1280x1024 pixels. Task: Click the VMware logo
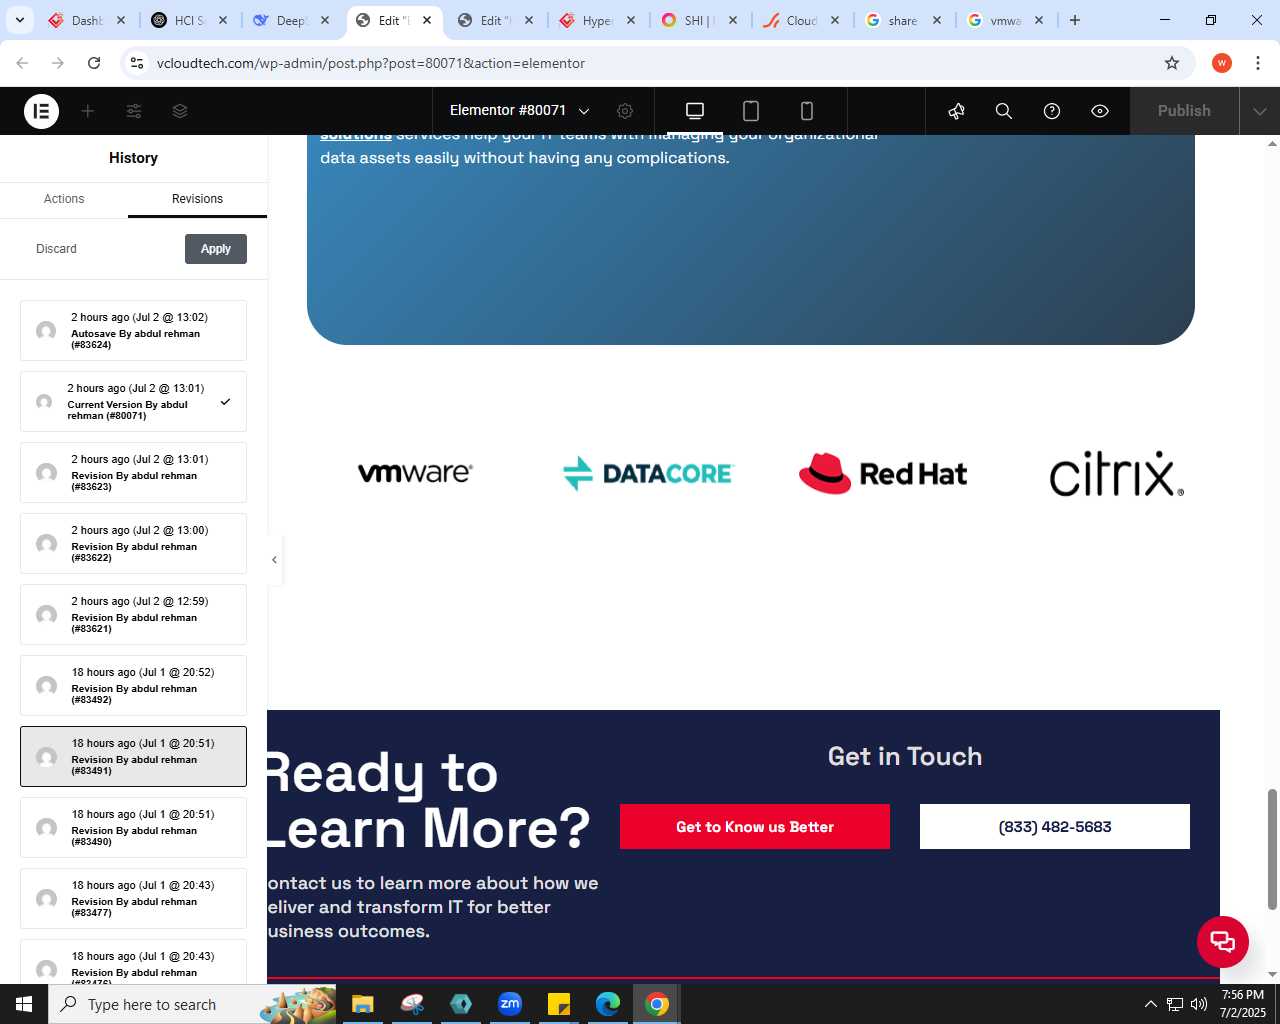[415, 473]
